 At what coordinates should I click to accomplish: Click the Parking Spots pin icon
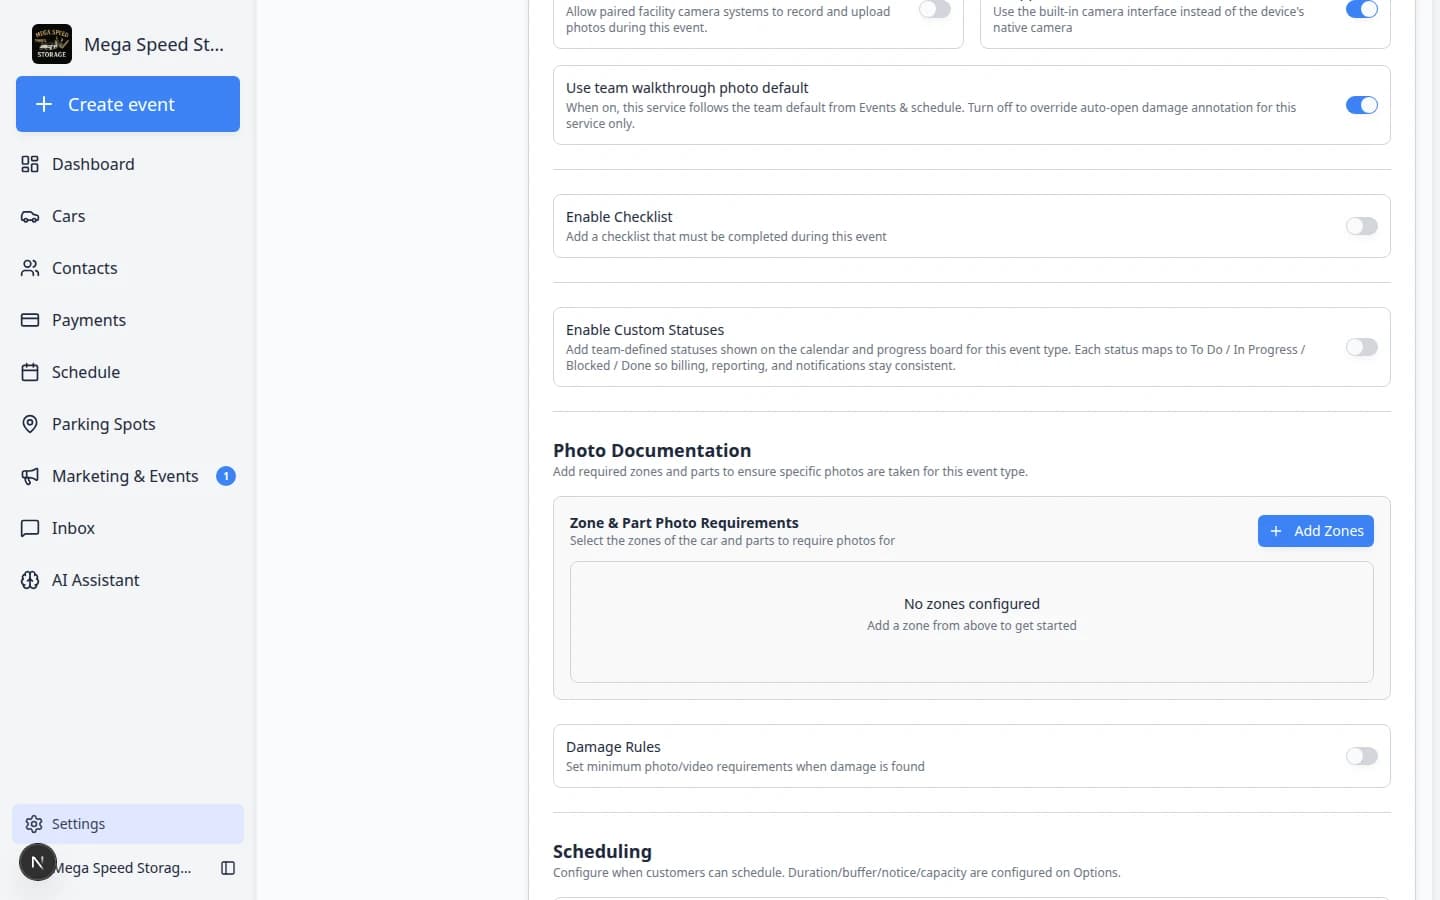[30, 424]
